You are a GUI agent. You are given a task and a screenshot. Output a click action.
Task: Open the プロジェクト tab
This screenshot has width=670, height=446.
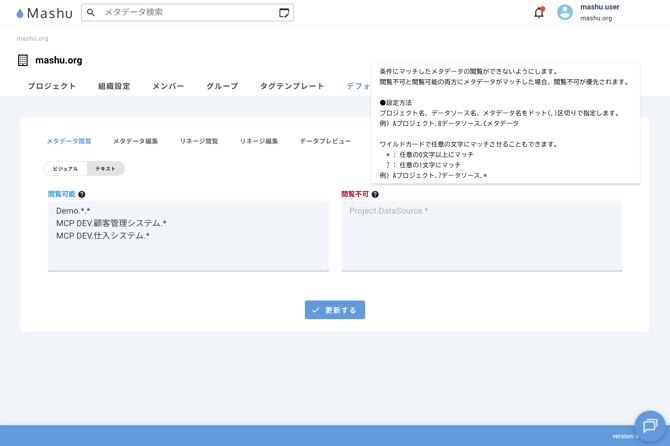[52, 87]
